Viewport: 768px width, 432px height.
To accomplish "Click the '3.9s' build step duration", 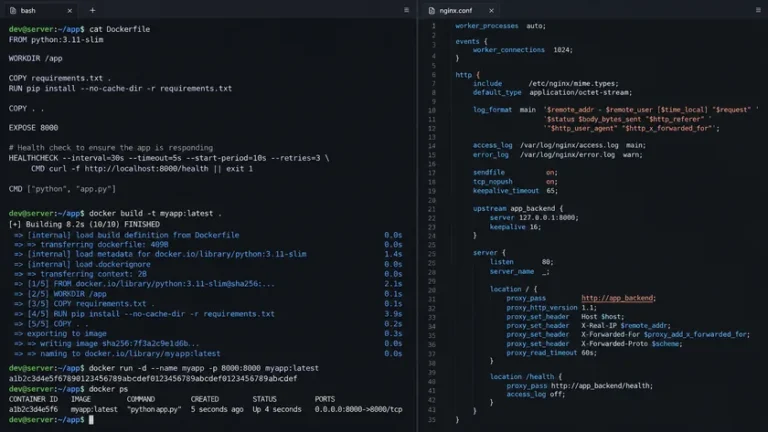I will pos(393,314).
